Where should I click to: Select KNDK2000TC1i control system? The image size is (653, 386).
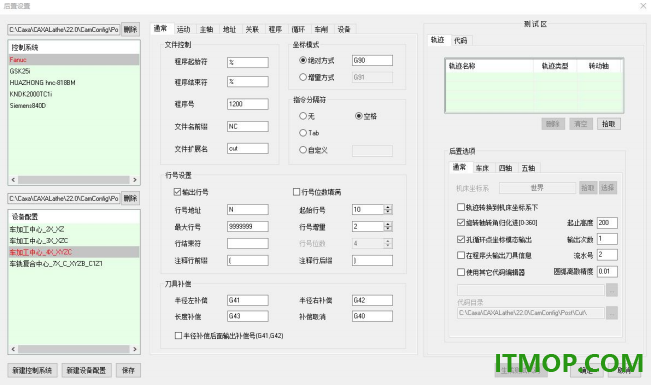point(74,94)
